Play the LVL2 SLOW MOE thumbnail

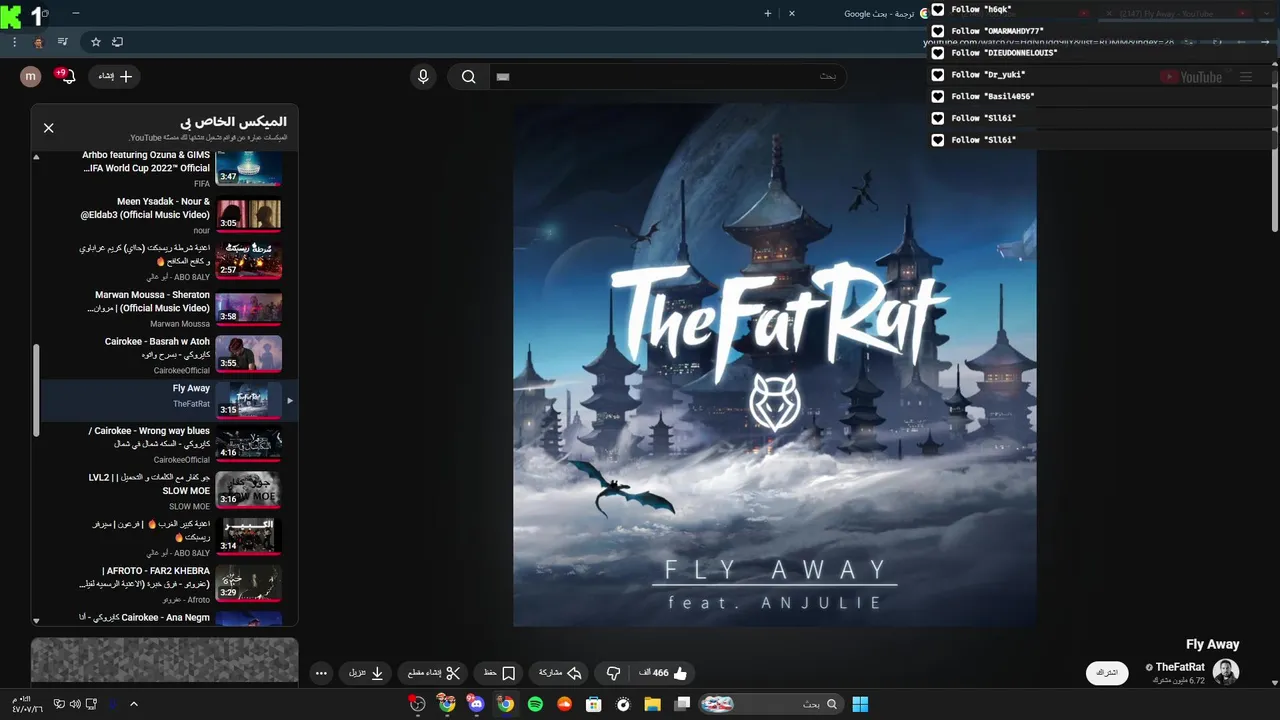pyautogui.click(x=249, y=490)
